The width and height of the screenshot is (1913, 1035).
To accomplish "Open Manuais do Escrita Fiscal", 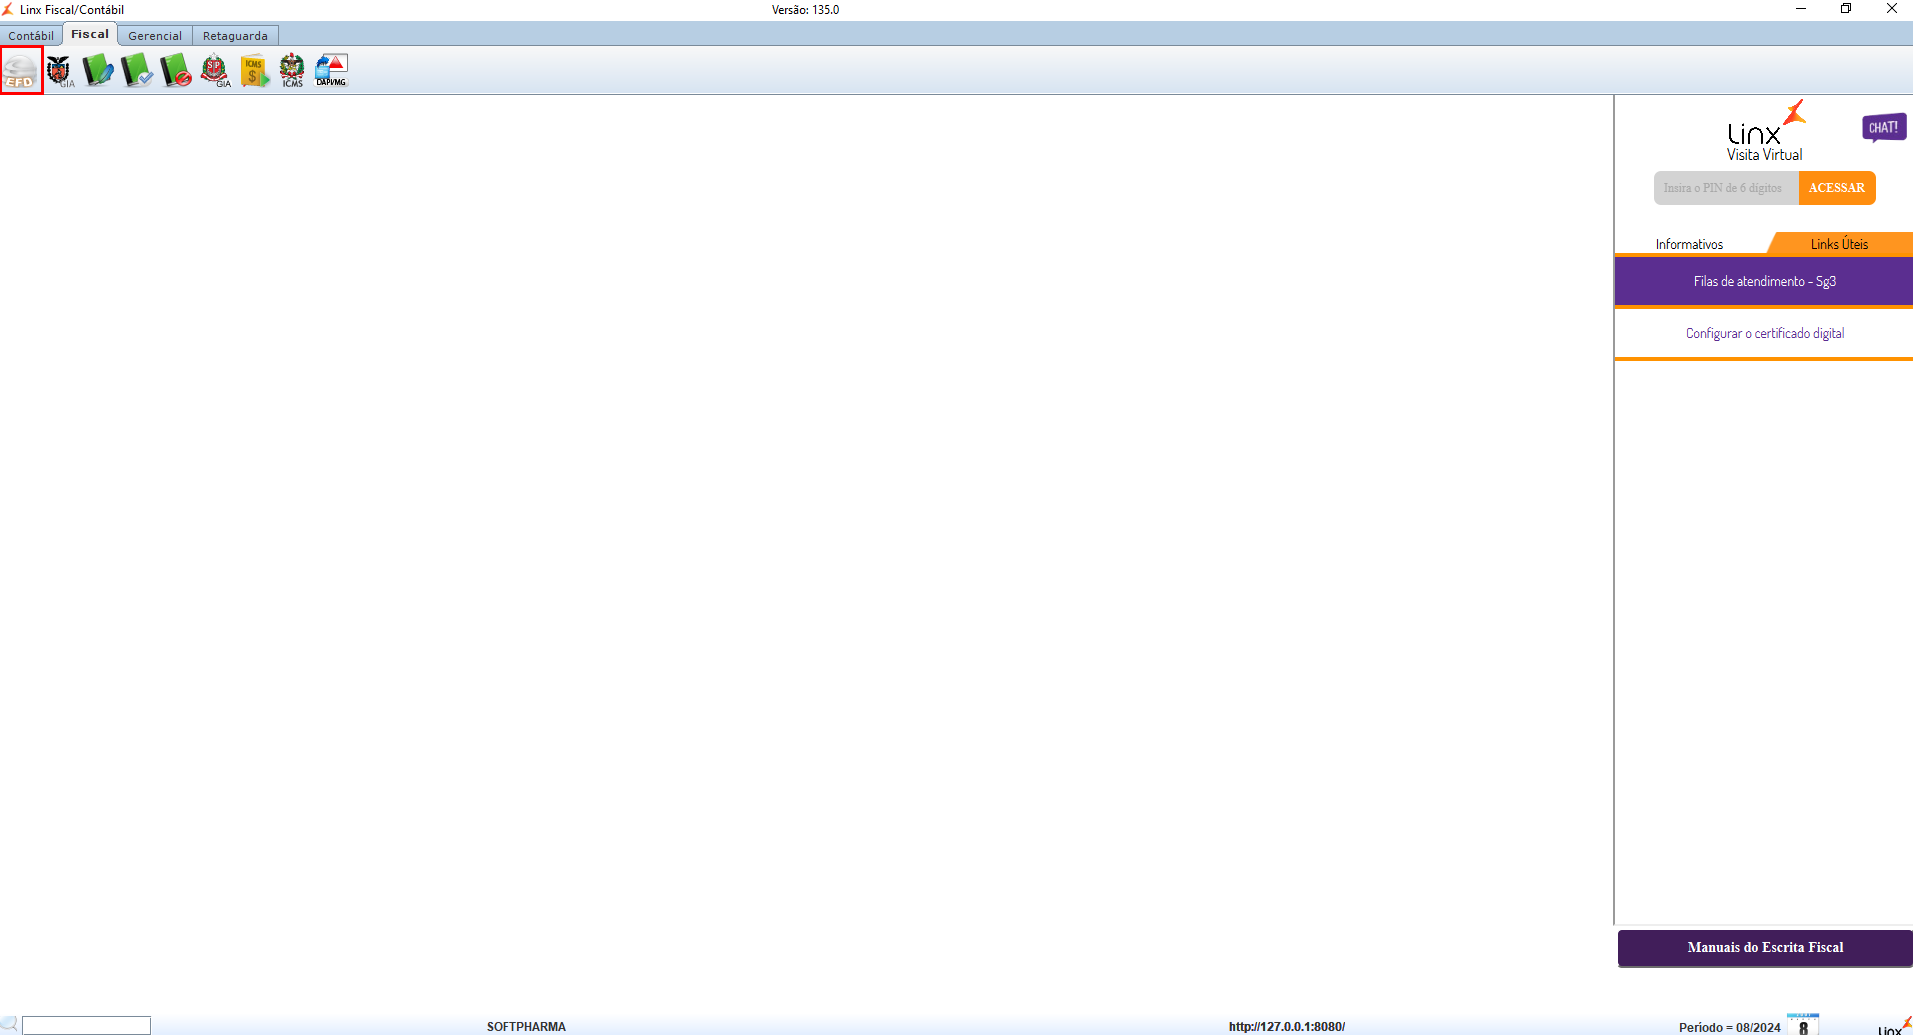I will point(1765,948).
